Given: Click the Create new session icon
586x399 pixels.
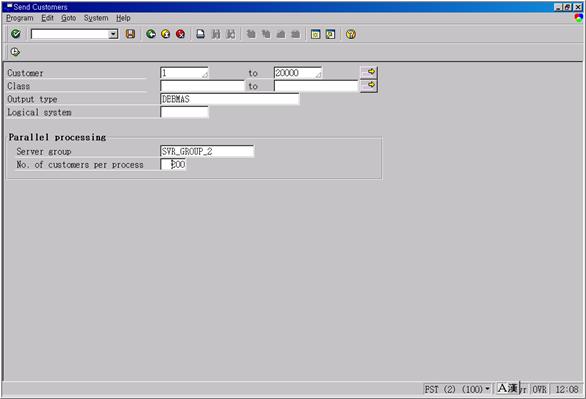Looking at the screenshot, I should coord(315,34).
